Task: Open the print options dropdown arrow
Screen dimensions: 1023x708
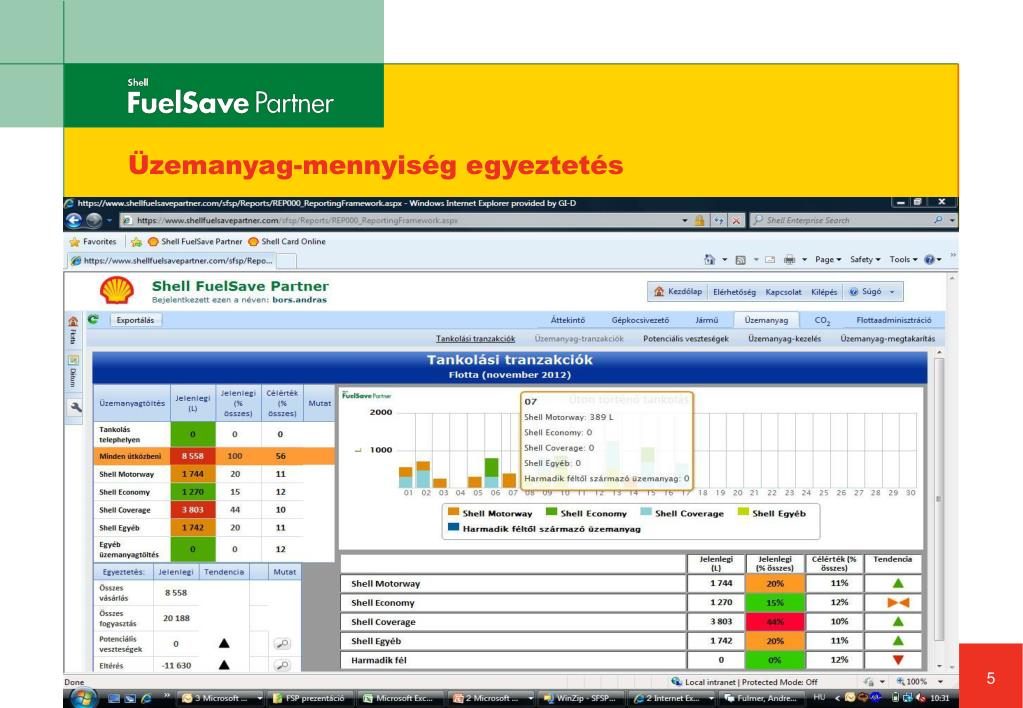Action: (x=804, y=260)
